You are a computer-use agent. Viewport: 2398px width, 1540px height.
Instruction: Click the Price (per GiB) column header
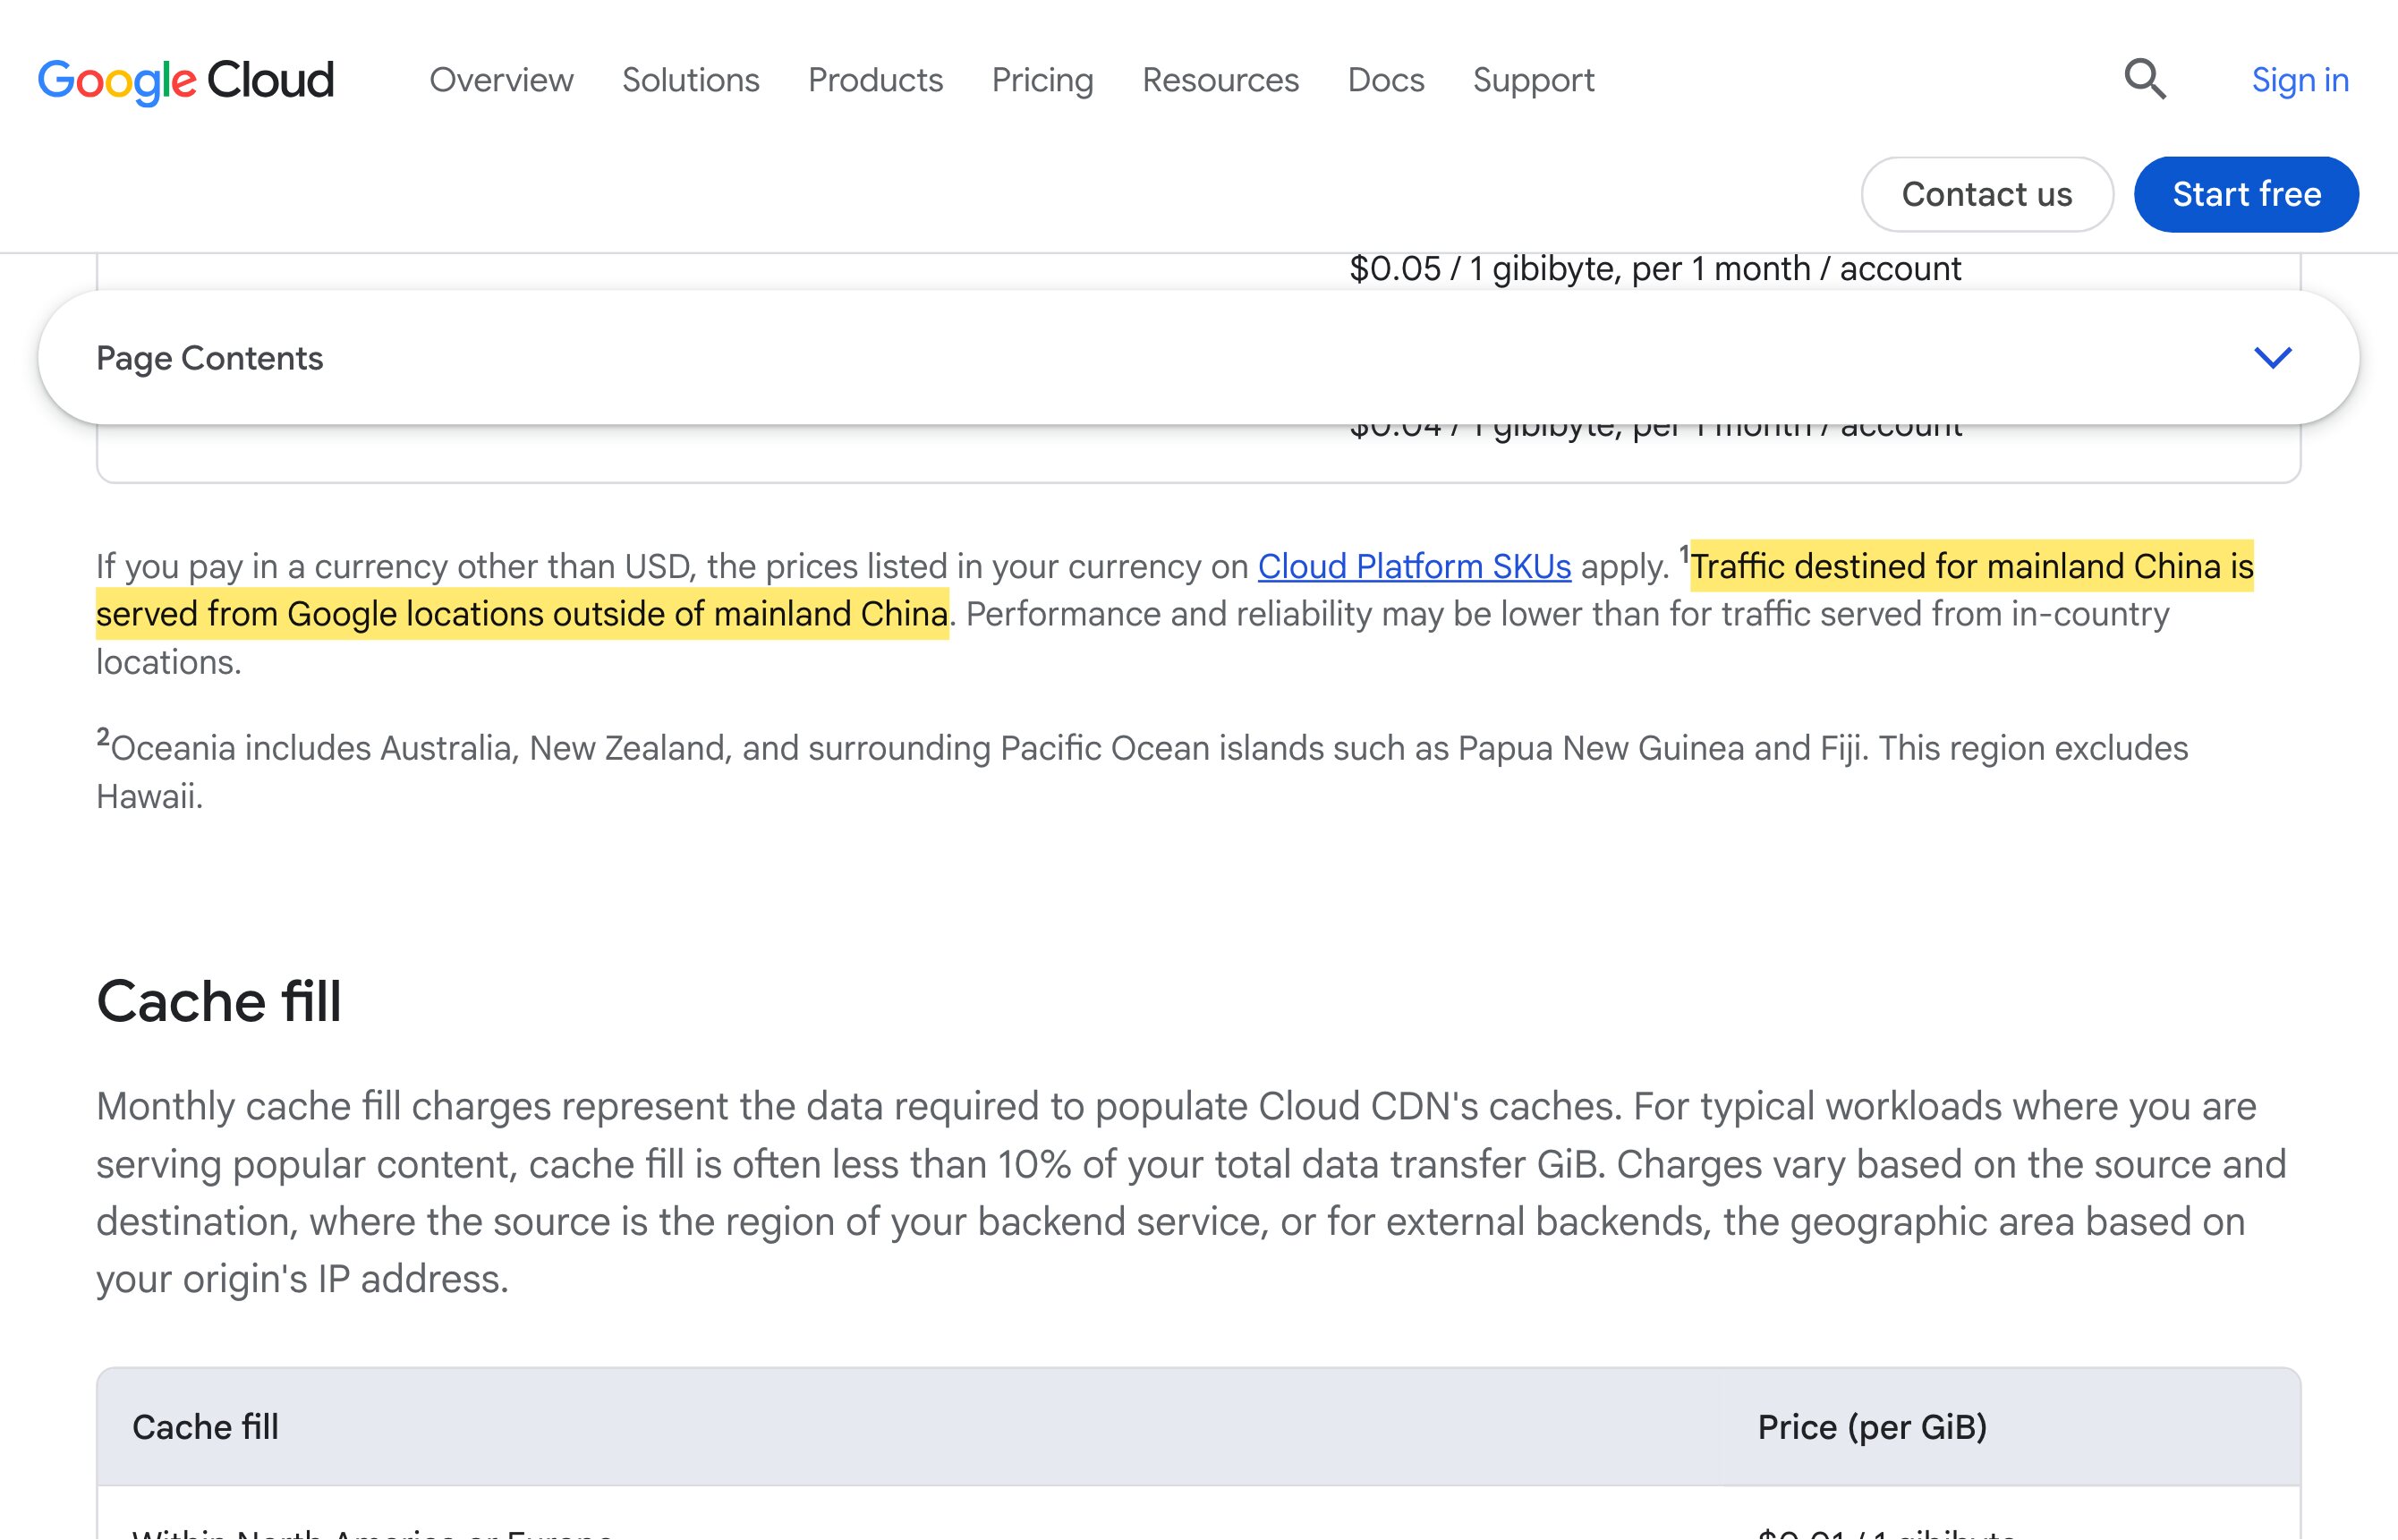1872,1427
